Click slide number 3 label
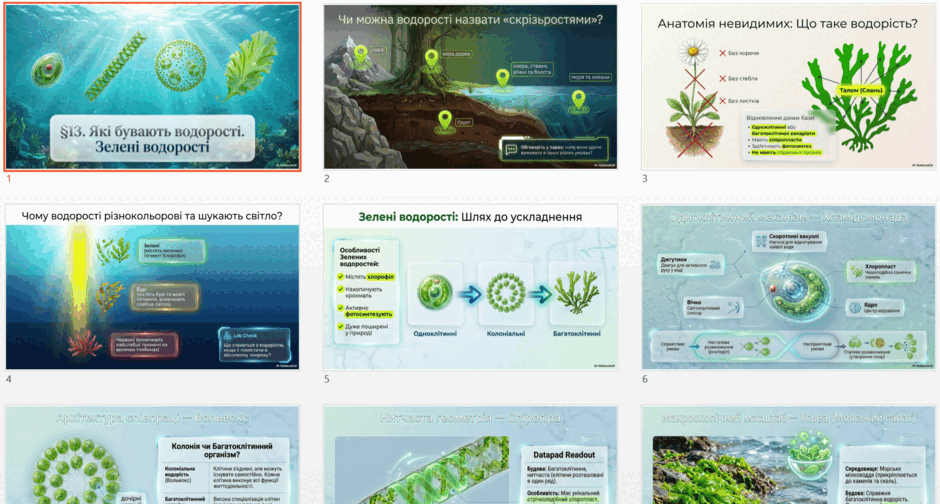 [644, 179]
